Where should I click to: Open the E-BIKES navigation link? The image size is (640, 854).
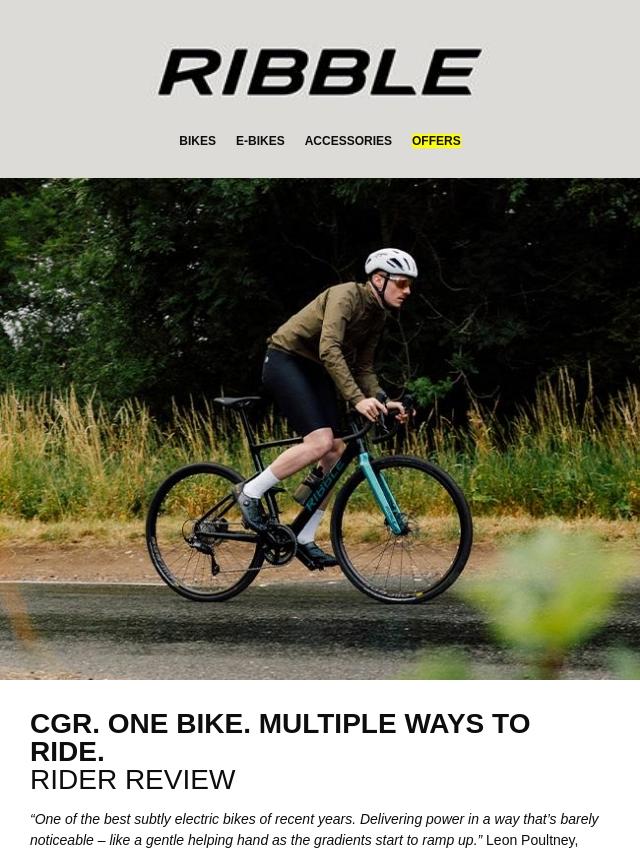click(260, 141)
